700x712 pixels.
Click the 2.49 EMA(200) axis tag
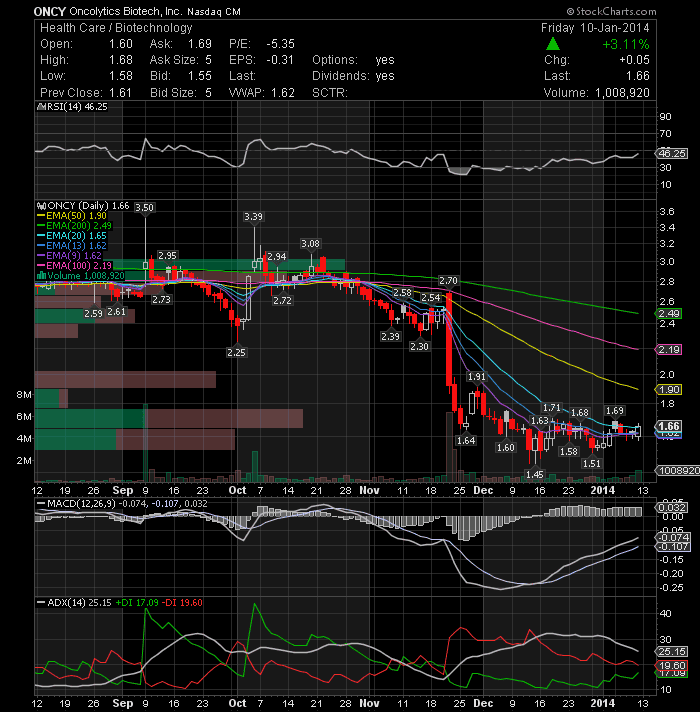668,313
